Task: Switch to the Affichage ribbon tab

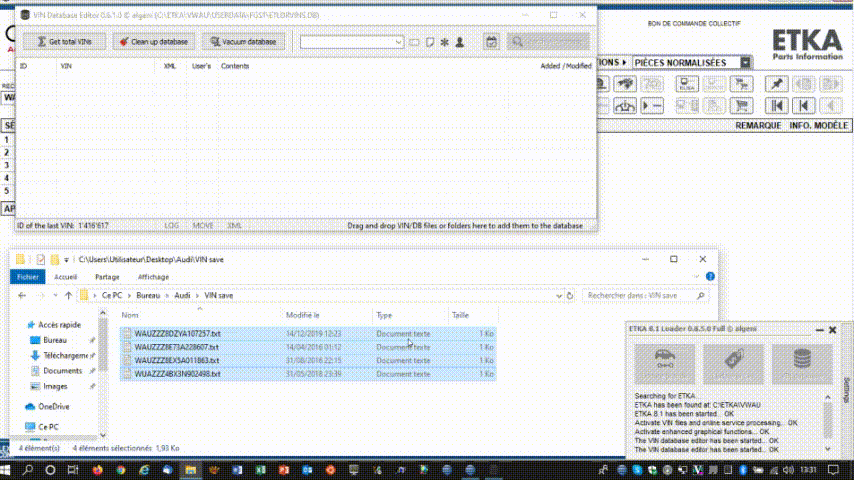Action: pyautogui.click(x=153, y=277)
